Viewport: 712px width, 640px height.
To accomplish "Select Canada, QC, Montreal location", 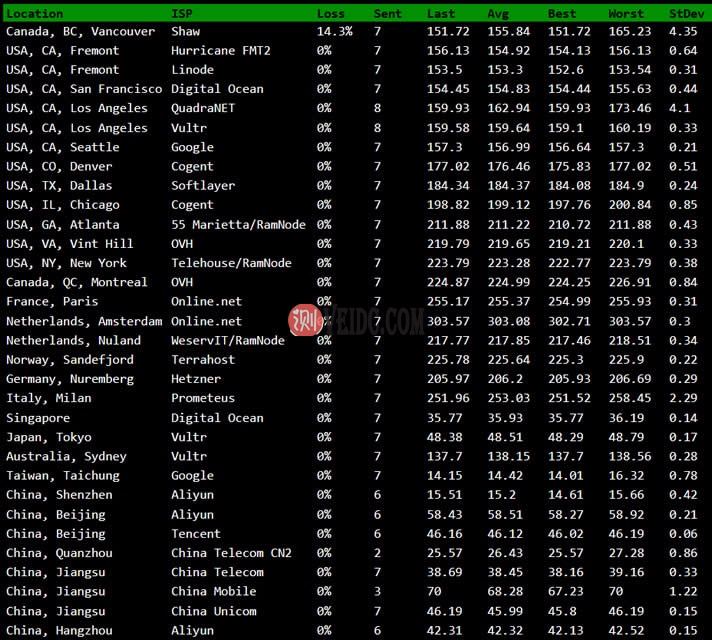I will point(77,282).
